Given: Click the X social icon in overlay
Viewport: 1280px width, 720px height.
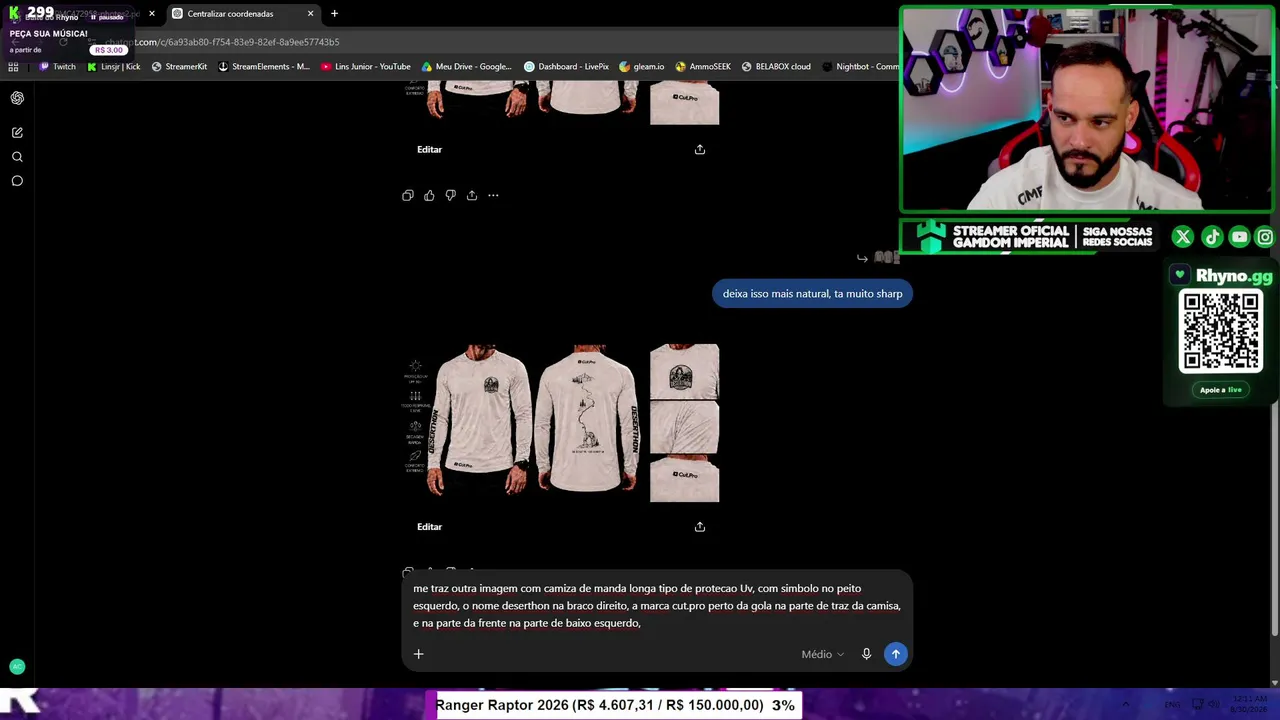Looking at the screenshot, I should coord(1183,237).
